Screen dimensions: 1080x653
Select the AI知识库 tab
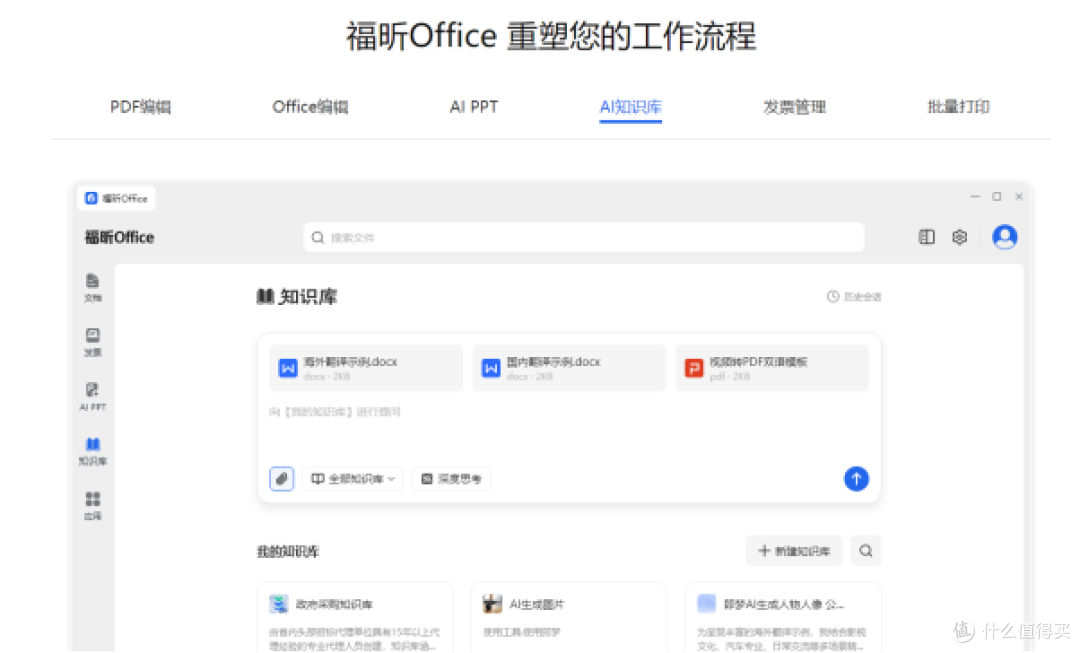[x=630, y=107]
